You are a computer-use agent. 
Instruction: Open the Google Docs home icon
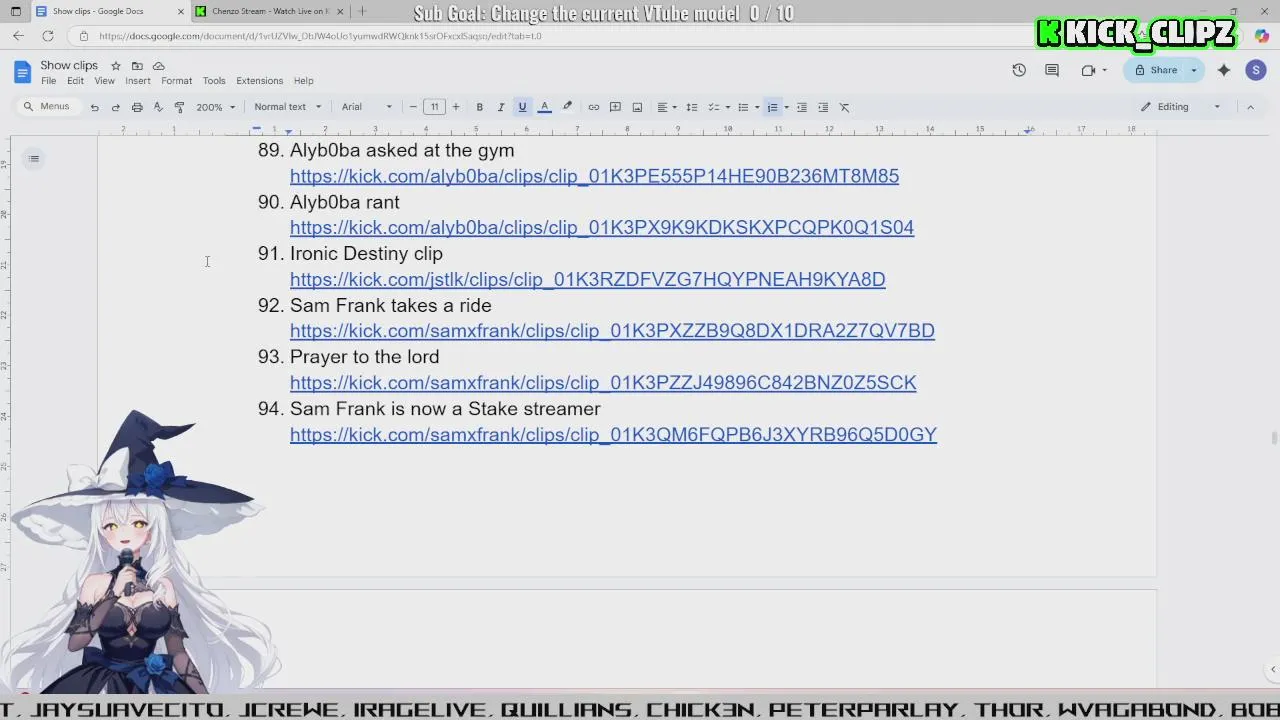click(x=22, y=71)
